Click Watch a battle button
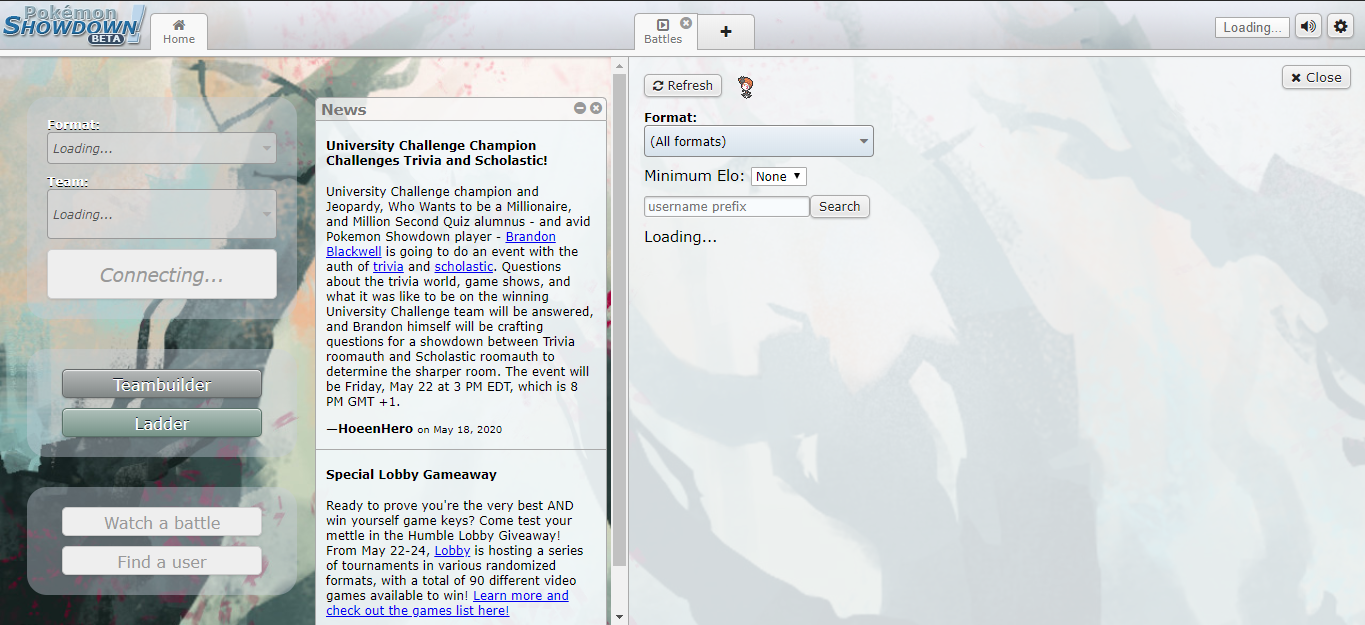Viewport: 1365px width, 625px height. [x=162, y=523]
